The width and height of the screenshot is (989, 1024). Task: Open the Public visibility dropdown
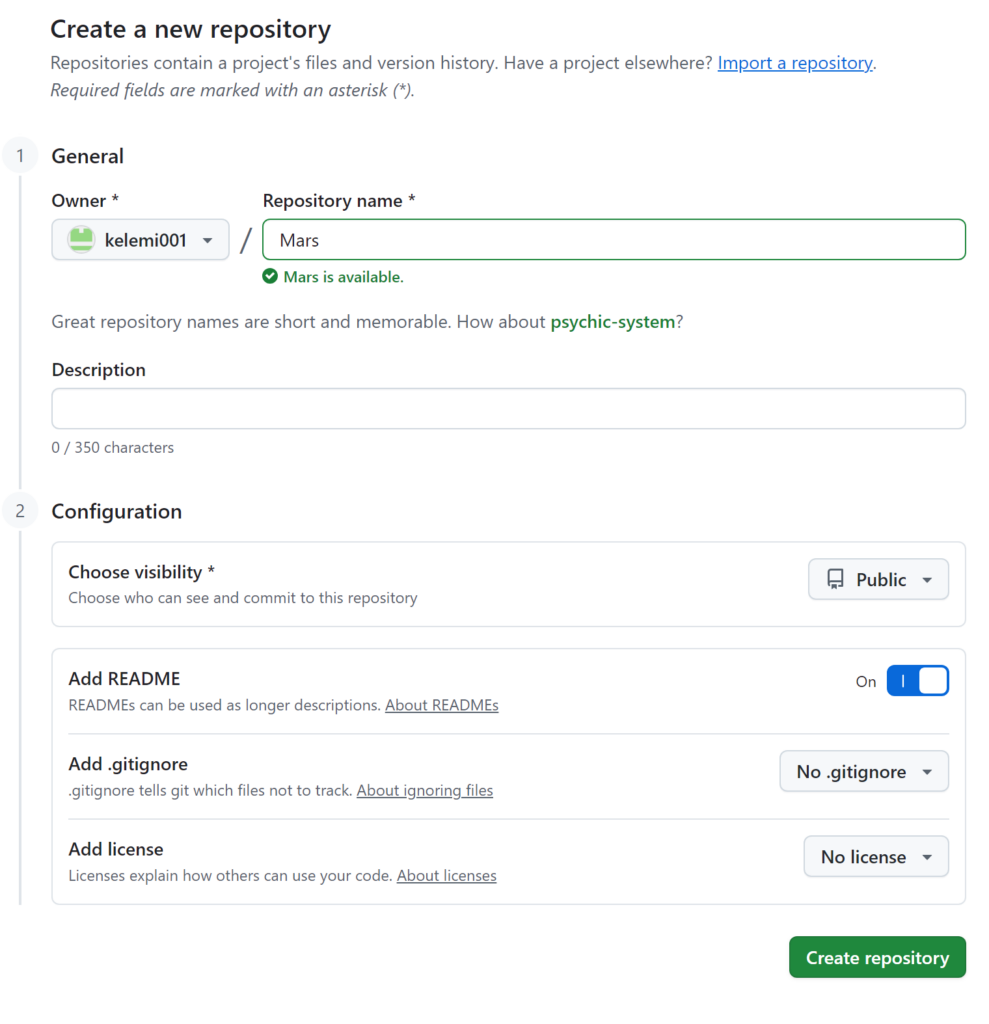point(878,579)
